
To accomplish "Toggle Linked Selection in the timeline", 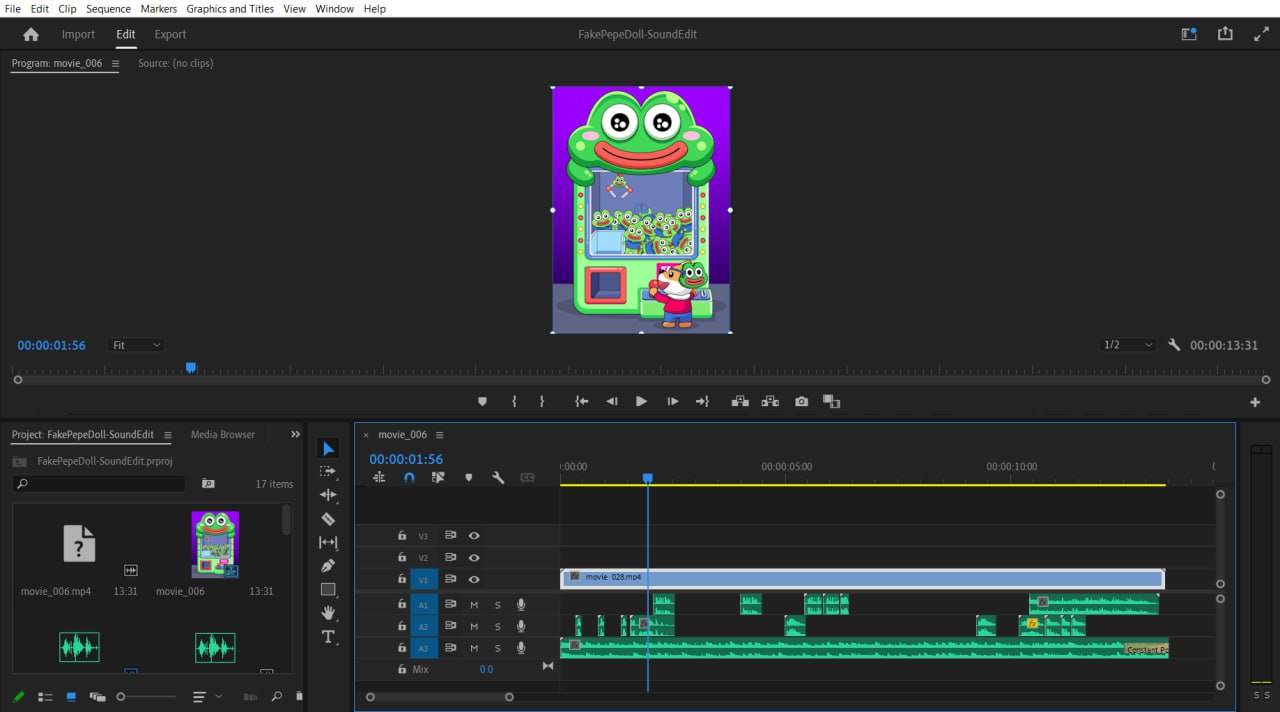I will 438,478.
